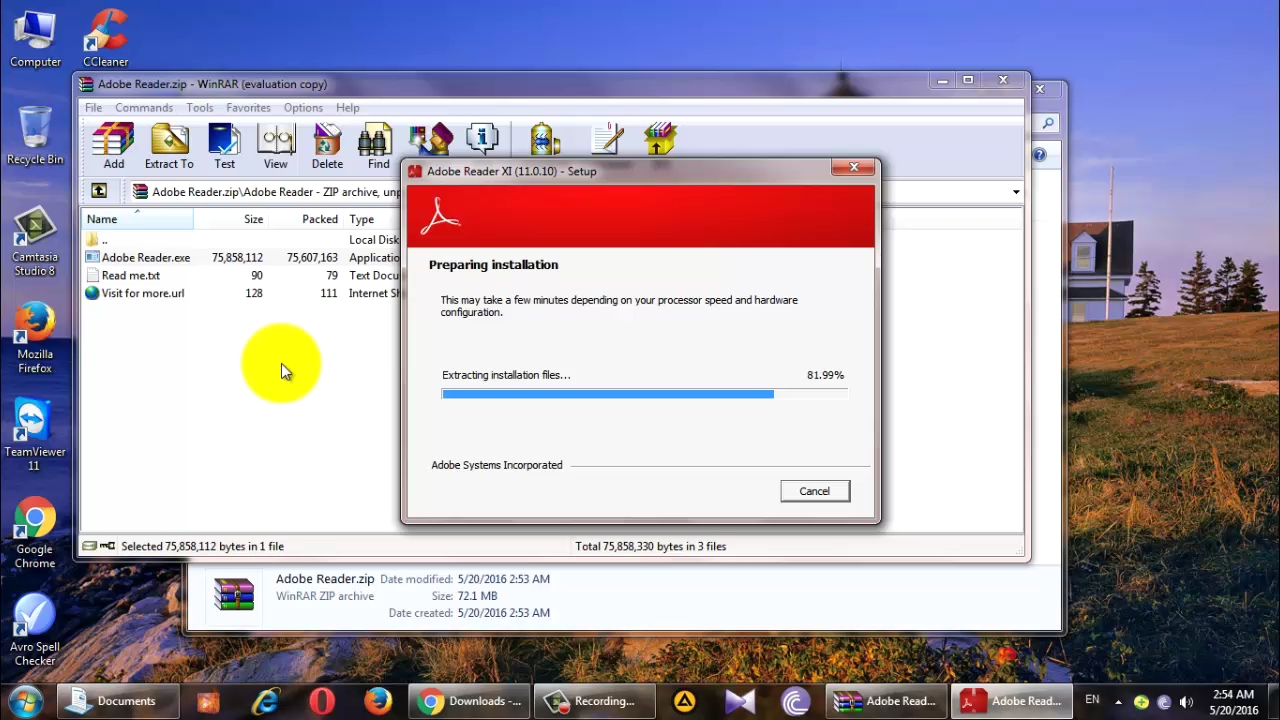Open the File menu in WinRAR

coord(93,108)
